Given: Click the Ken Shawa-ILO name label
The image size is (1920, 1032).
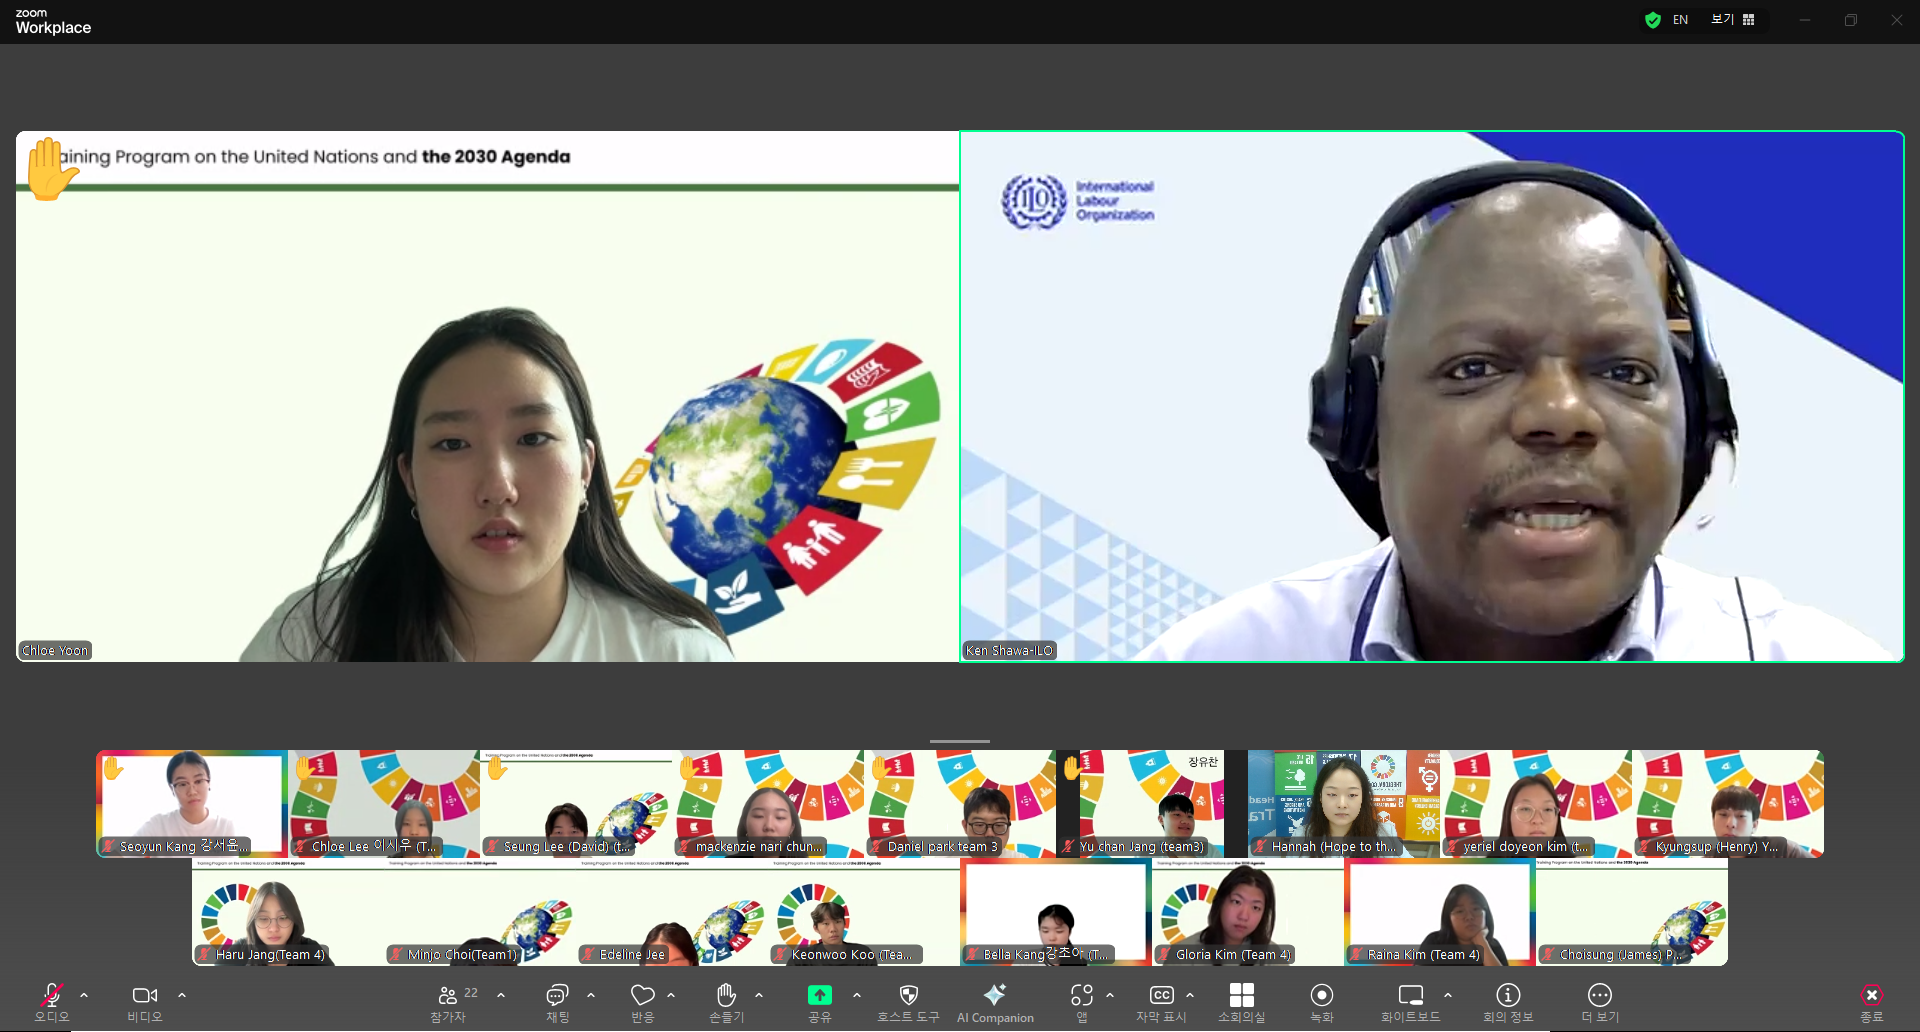Looking at the screenshot, I should pyautogui.click(x=1010, y=650).
